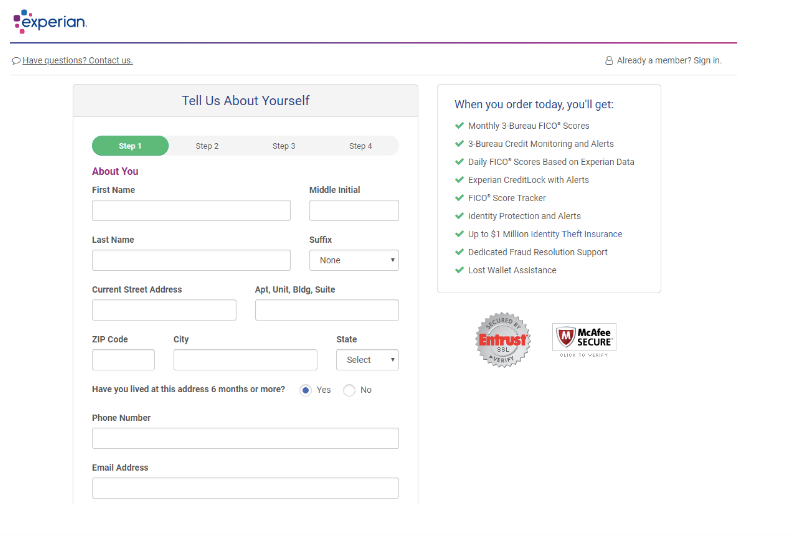Click the chat bubble icon beside Contact us
This screenshot has height=537, width=796.
(x=16, y=61)
